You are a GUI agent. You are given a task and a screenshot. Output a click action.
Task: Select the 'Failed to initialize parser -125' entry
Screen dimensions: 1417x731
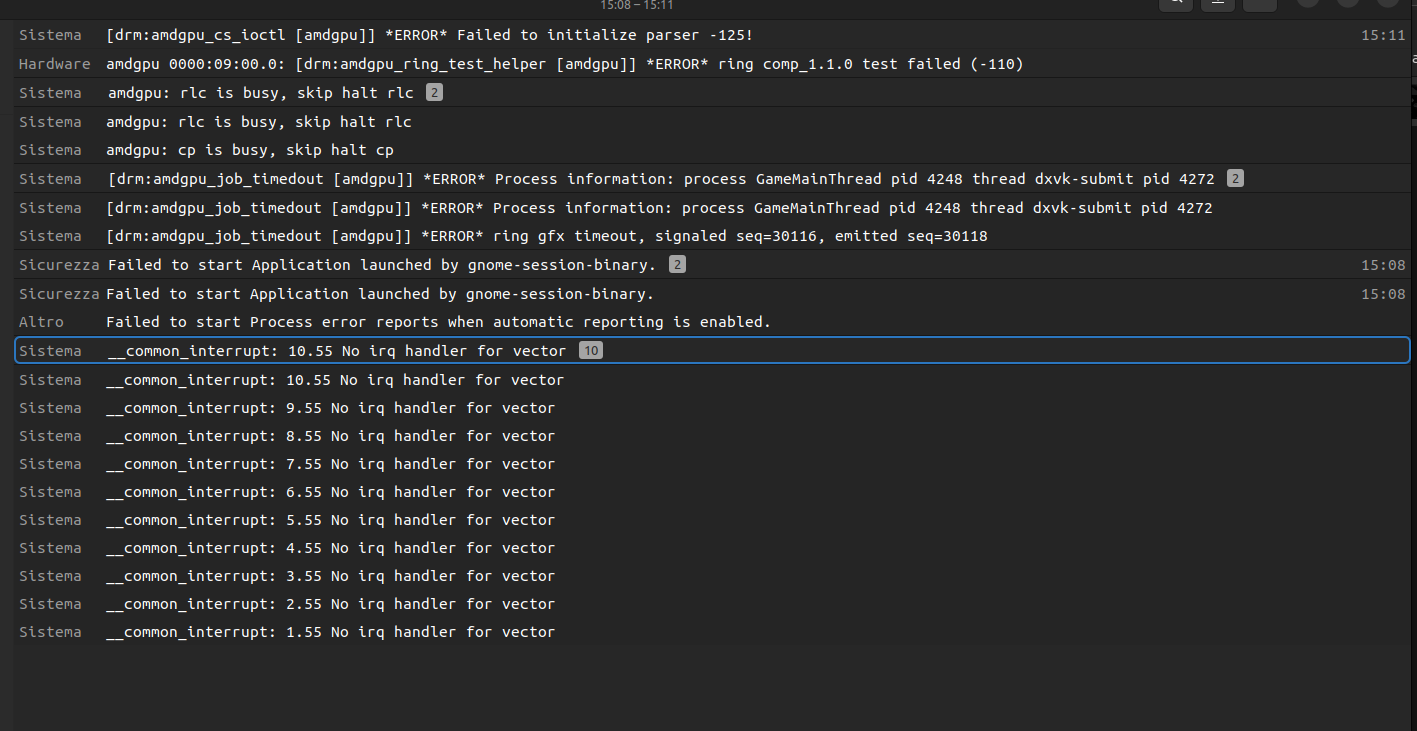pos(429,35)
